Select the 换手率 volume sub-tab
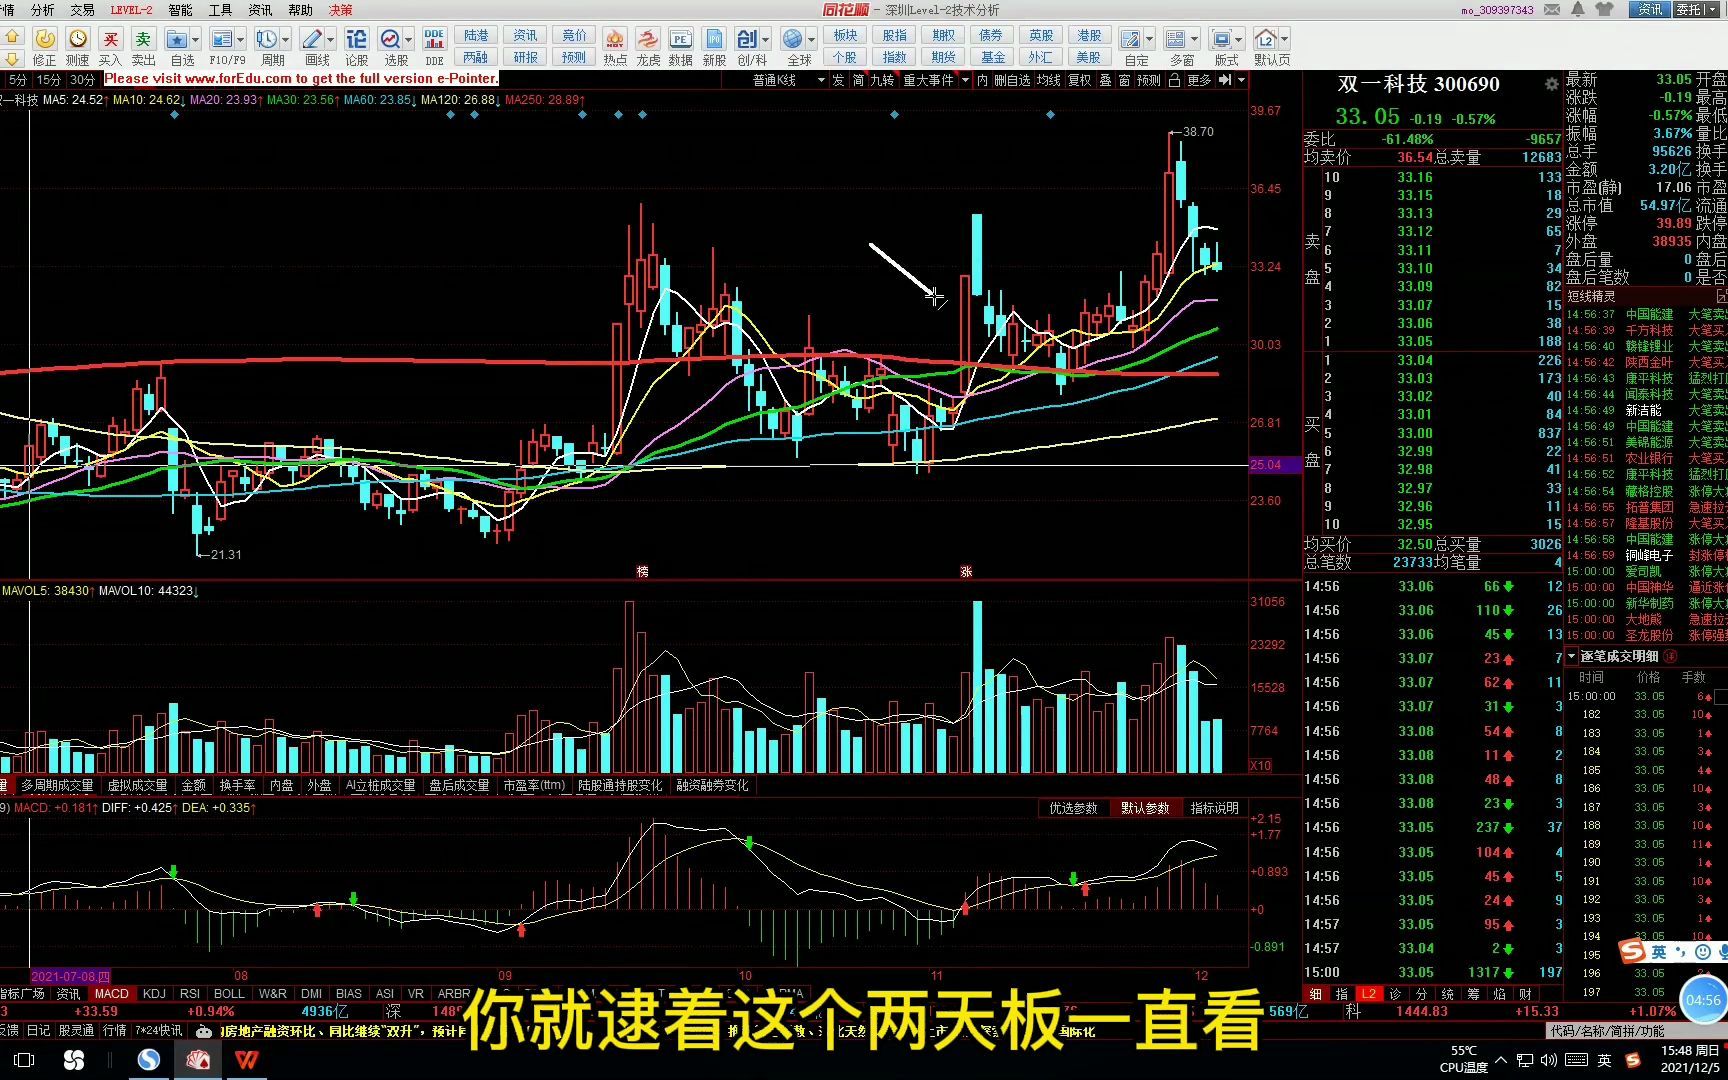 tap(238, 786)
